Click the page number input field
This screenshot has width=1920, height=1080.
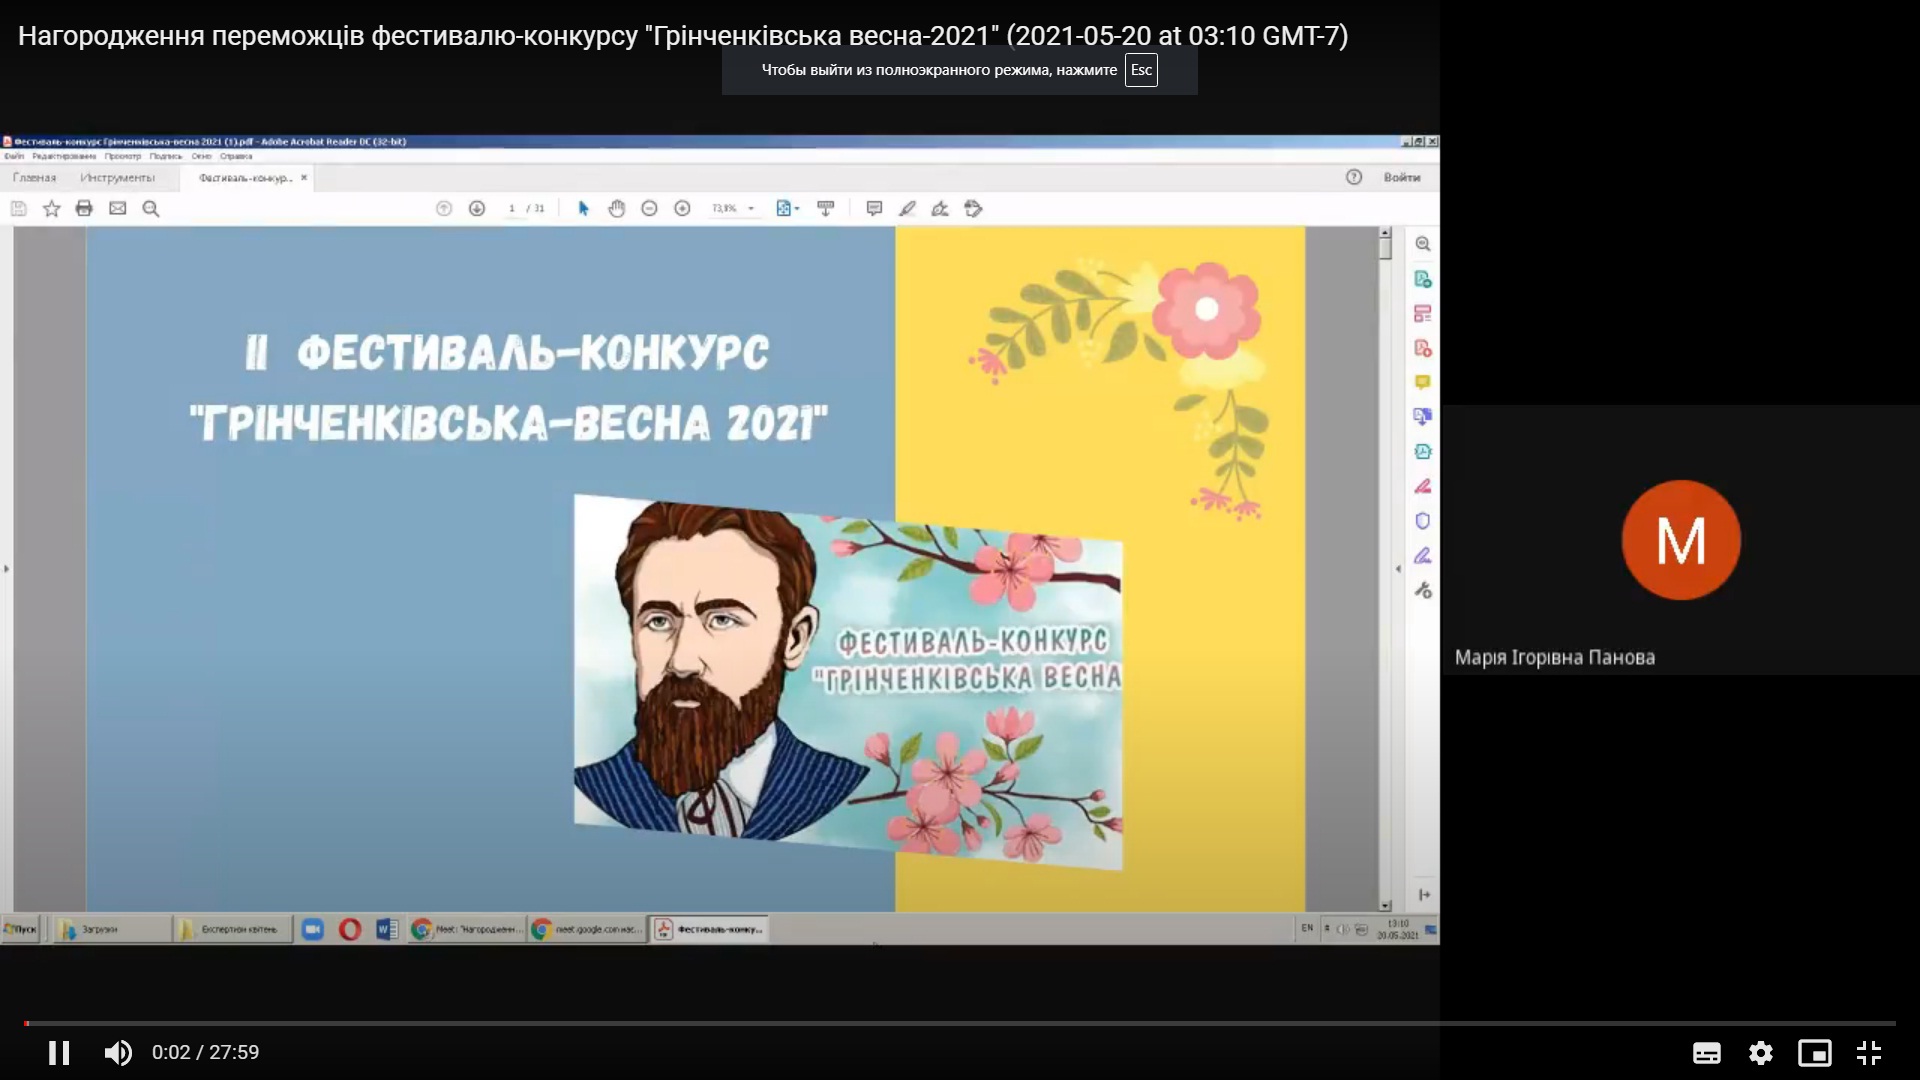click(x=512, y=208)
